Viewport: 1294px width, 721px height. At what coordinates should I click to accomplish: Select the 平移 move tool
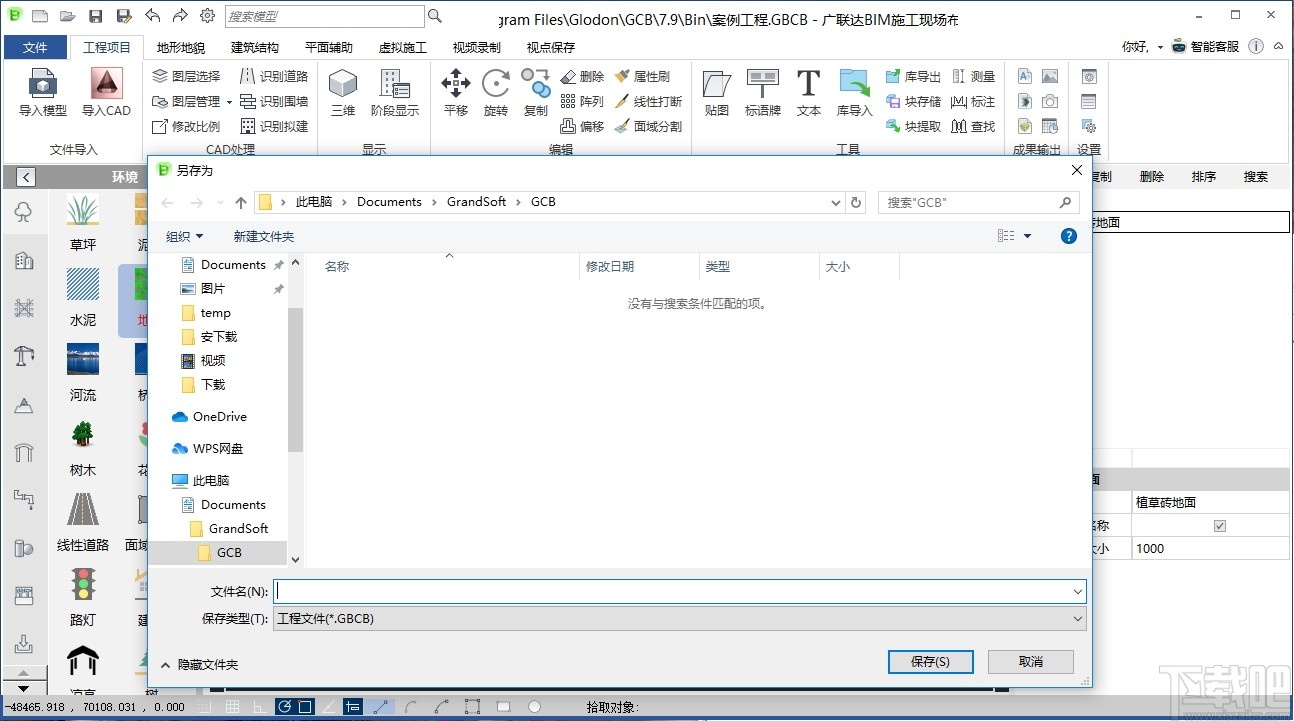(456, 93)
